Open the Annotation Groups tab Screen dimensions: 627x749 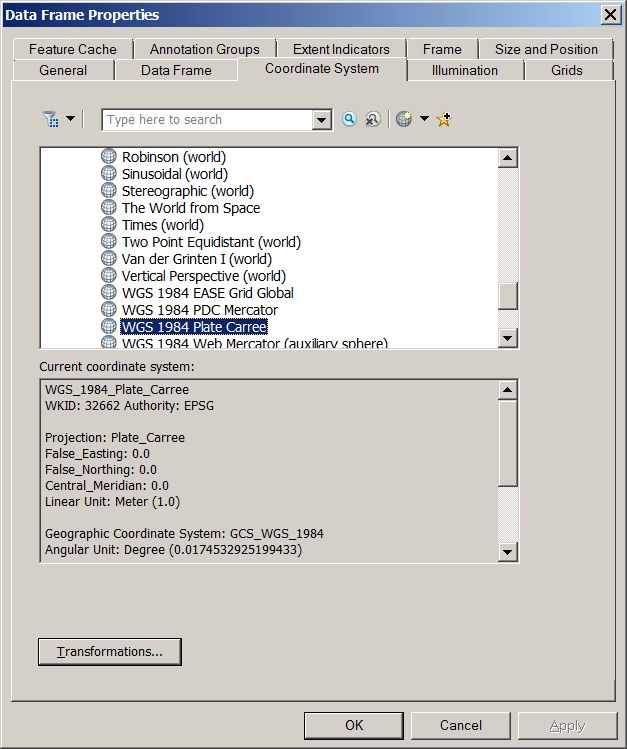pyautogui.click(x=205, y=49)
